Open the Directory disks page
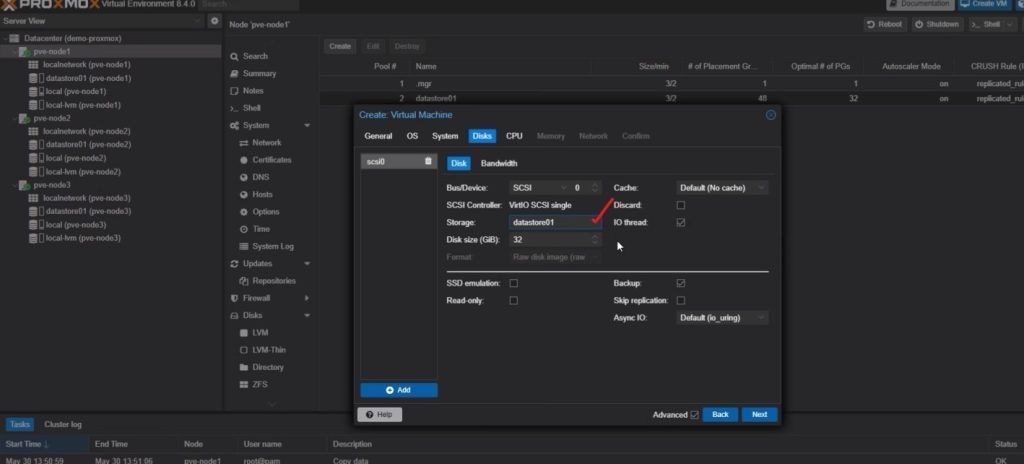The image size is (1024, 464). pos(268,367)
